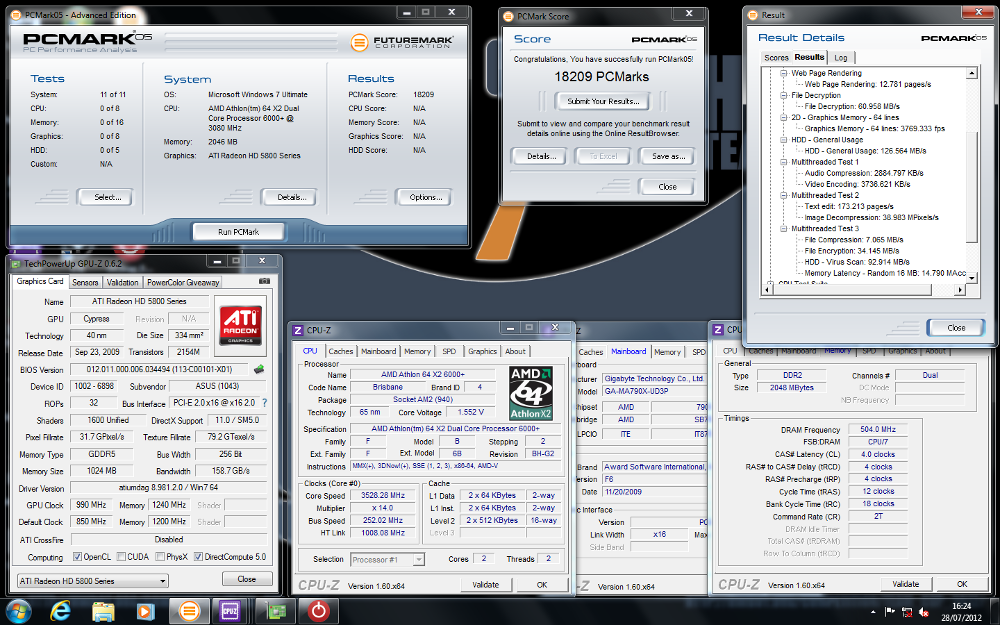Viewport: 1000px width, 625px height.
Task: Open Windows Explorer folder taskbar icon
Action: 103,612
